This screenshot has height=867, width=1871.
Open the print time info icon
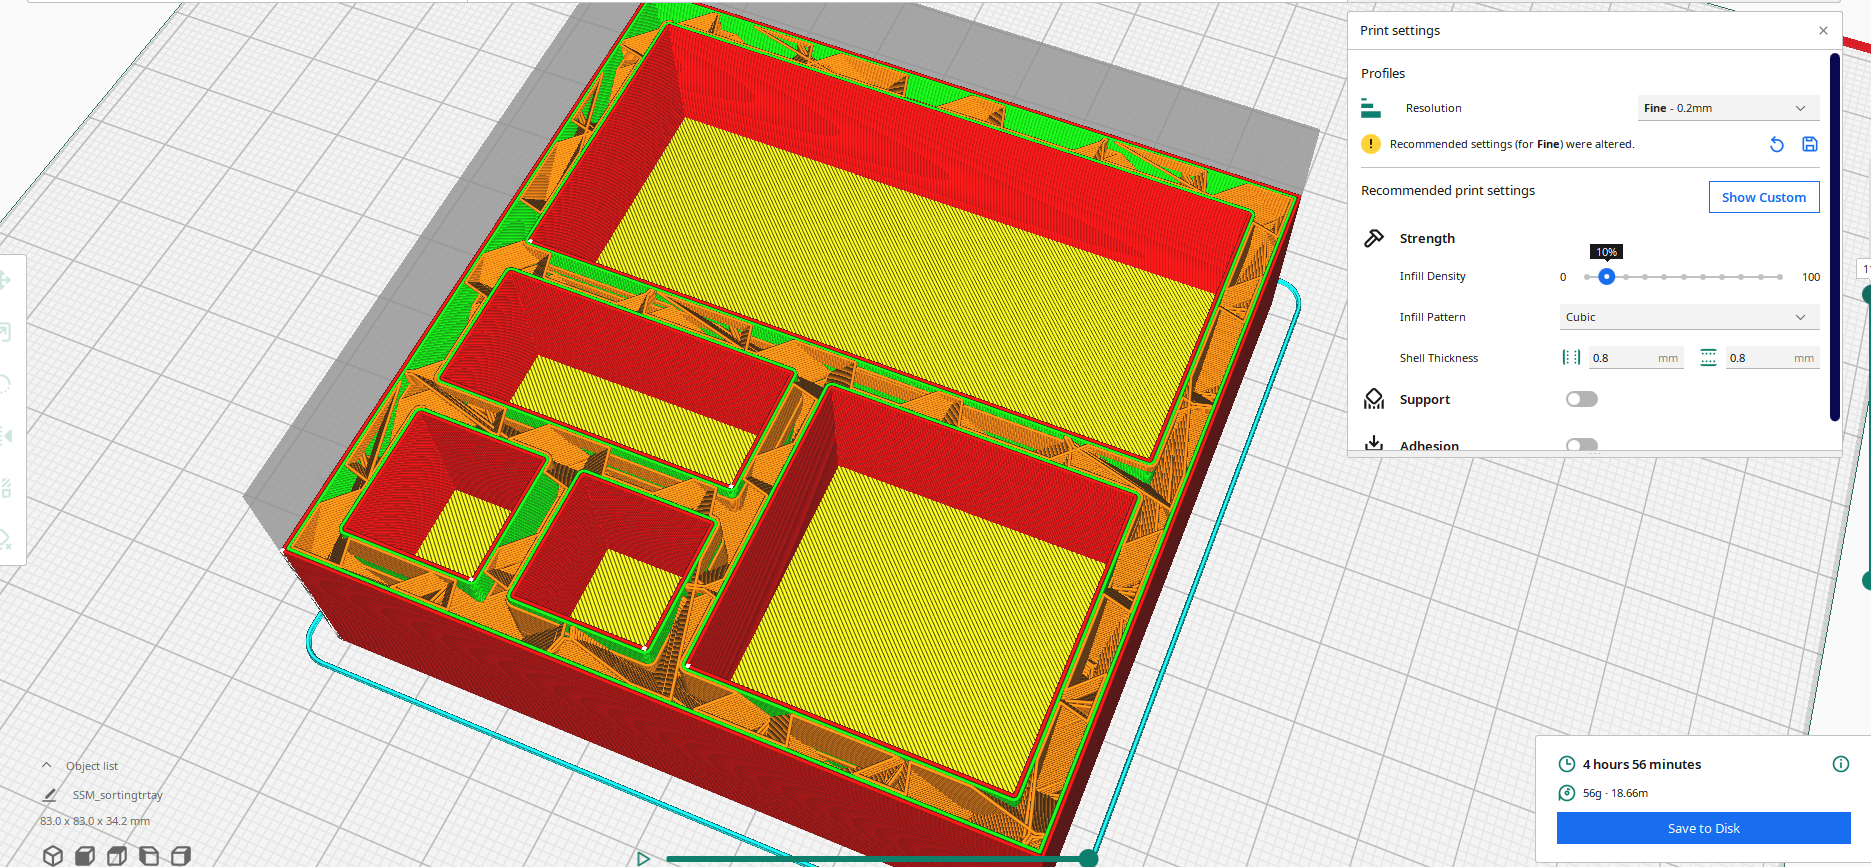pos(1840,764)
